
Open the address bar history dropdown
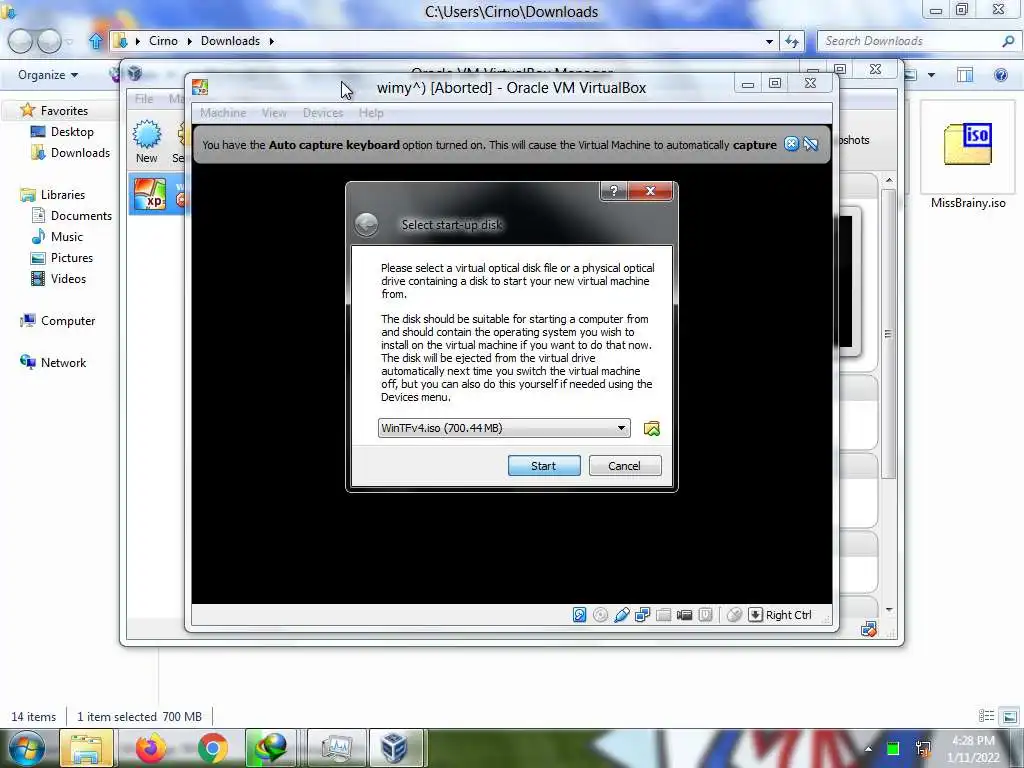[769, 41]
